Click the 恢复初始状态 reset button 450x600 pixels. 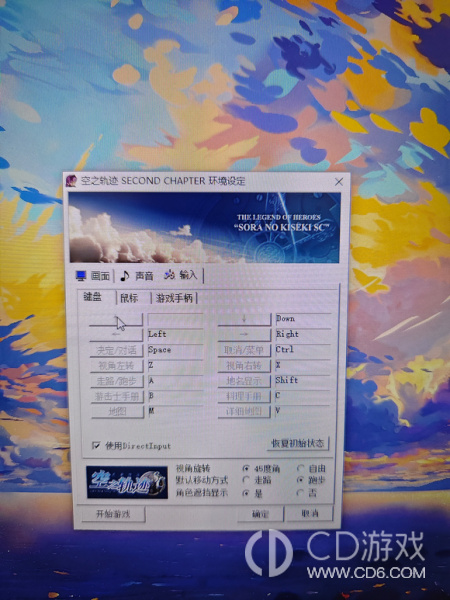(298, 443)
